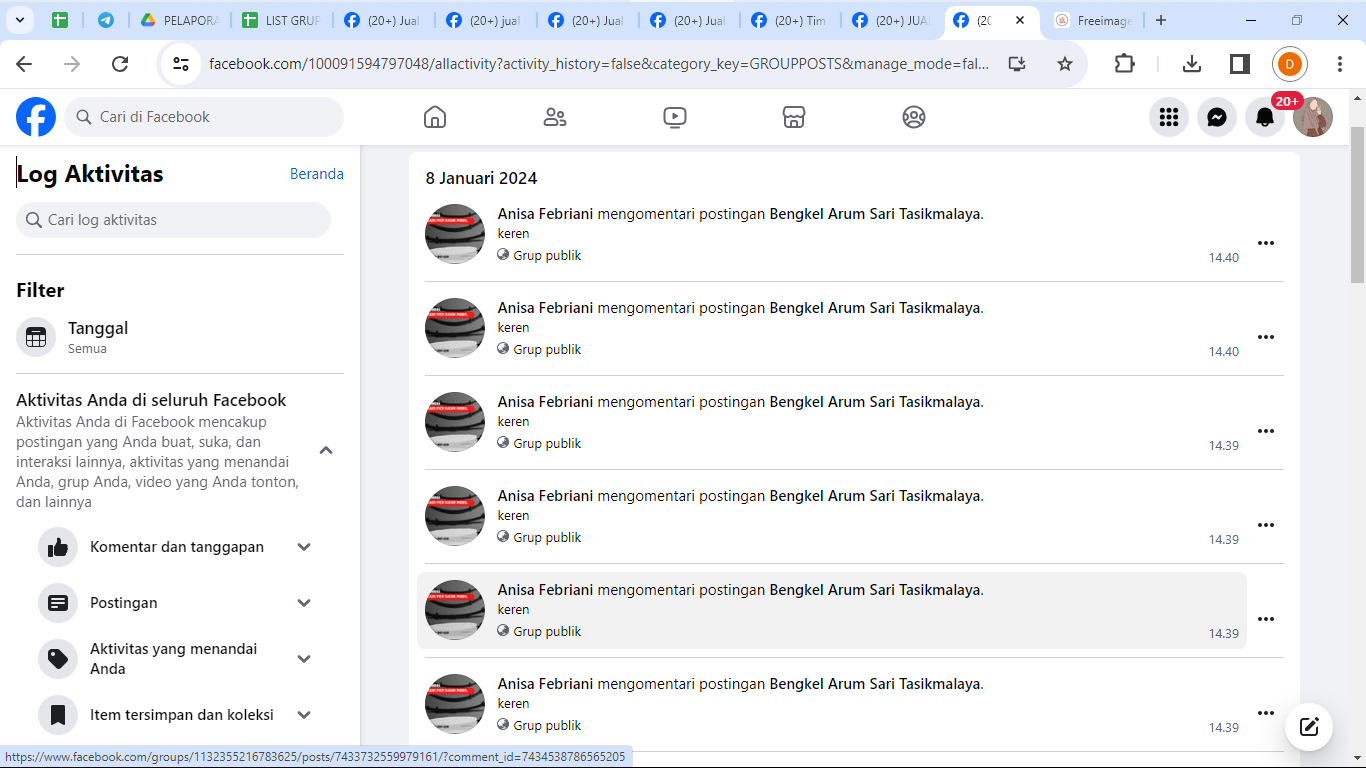Open the Tanggal date filter

(180, 337)
